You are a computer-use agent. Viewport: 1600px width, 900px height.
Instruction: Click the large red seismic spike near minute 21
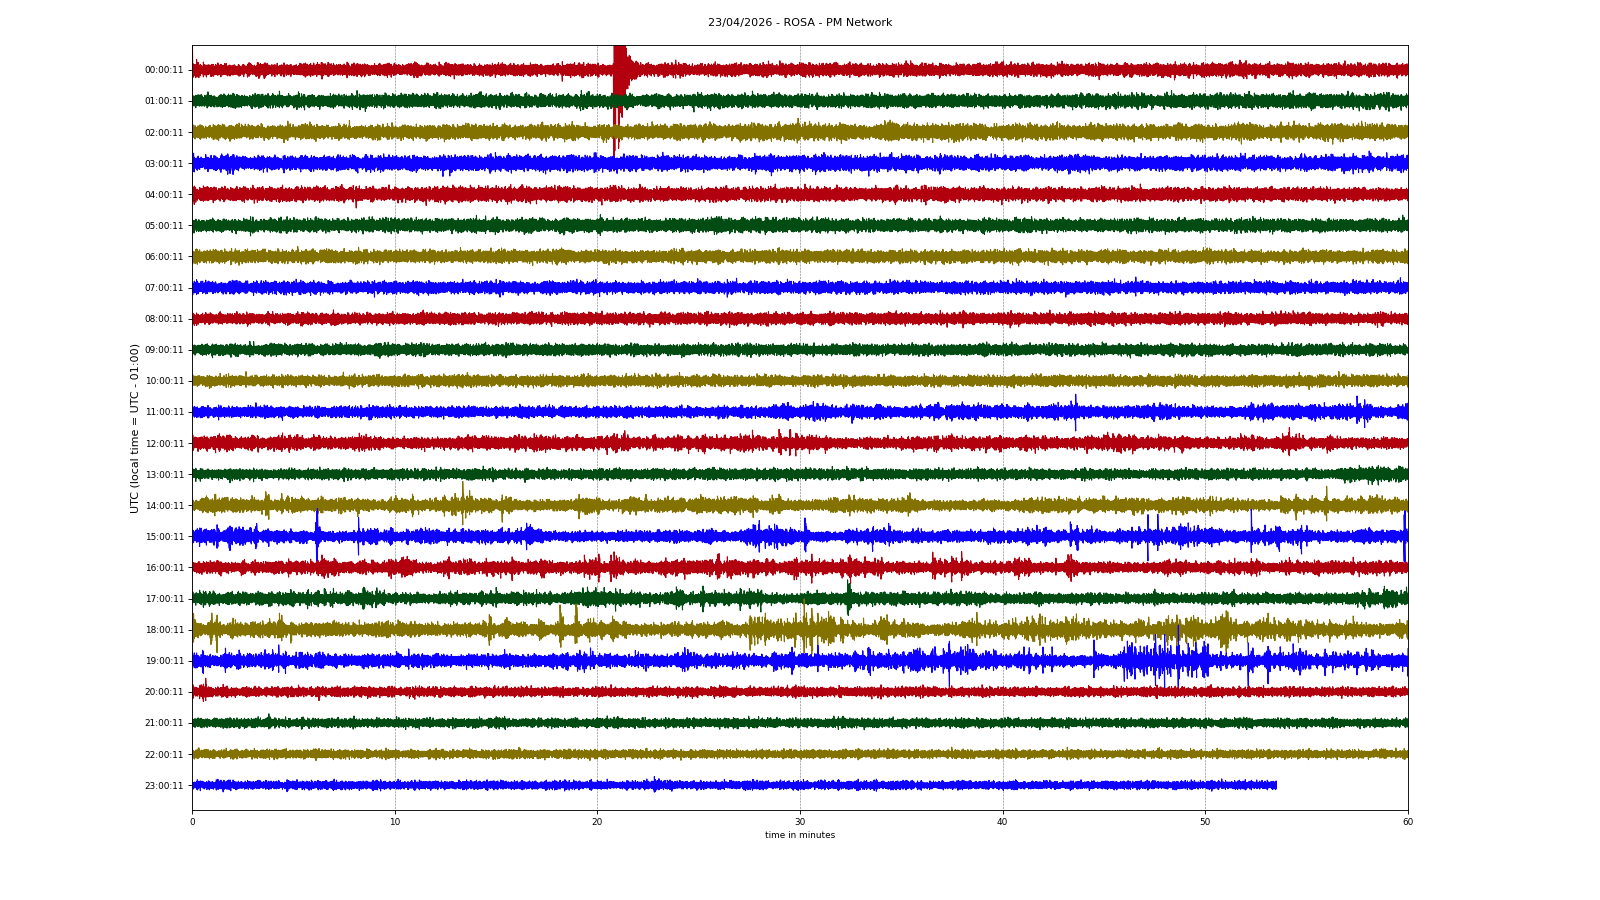619,72
